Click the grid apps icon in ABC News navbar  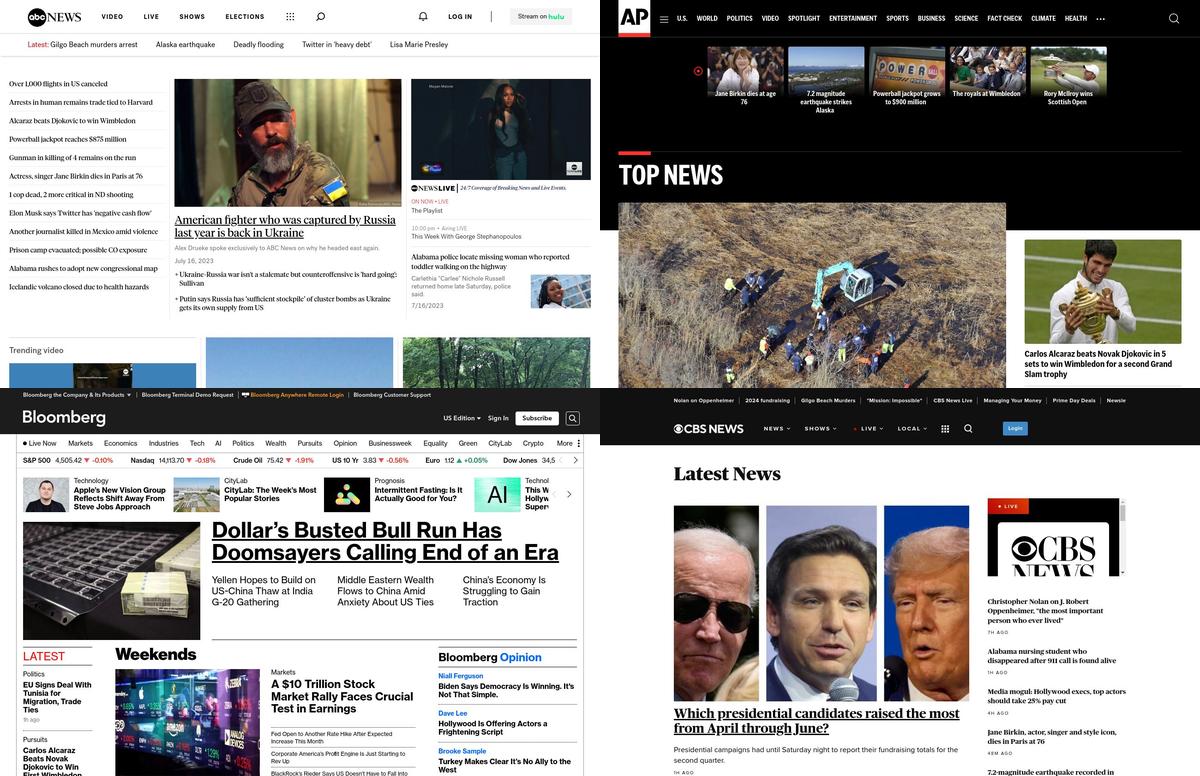[290, 17]
